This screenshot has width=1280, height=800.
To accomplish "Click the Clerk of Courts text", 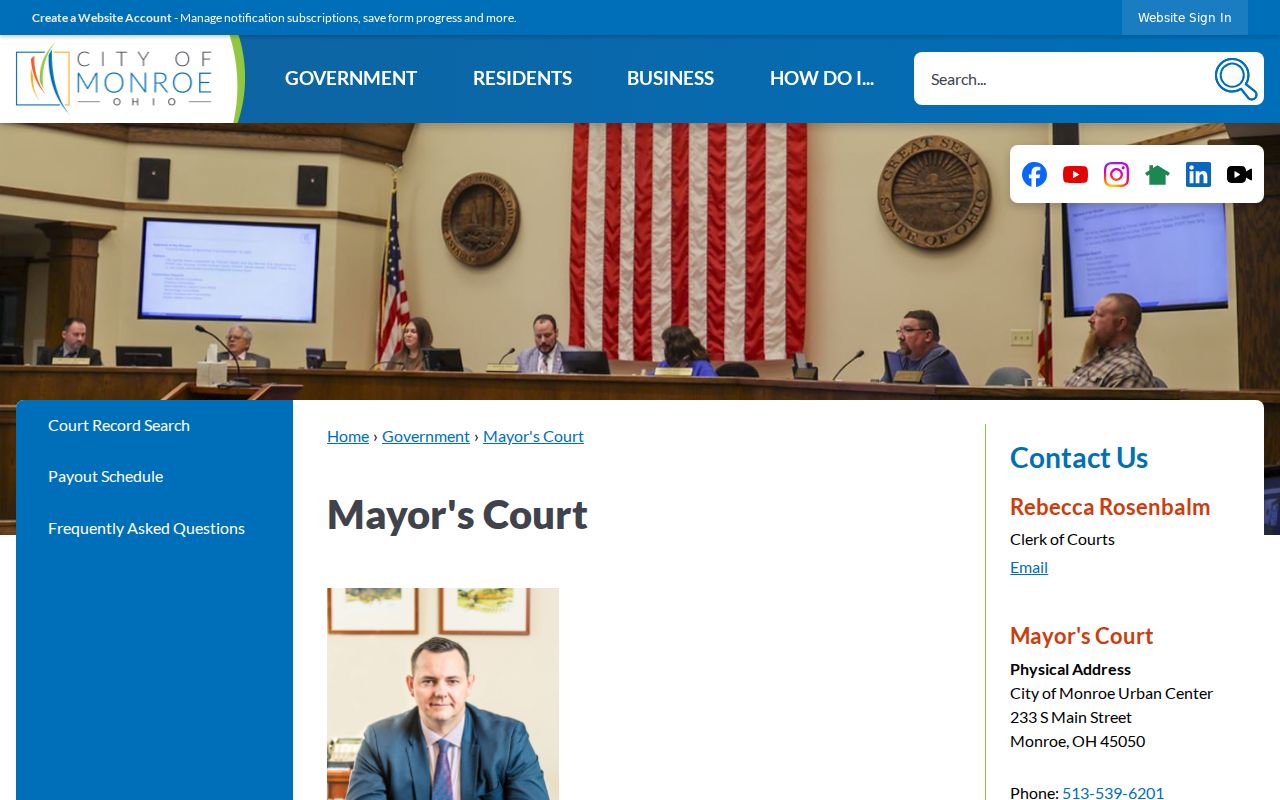I will [1062, 539].
